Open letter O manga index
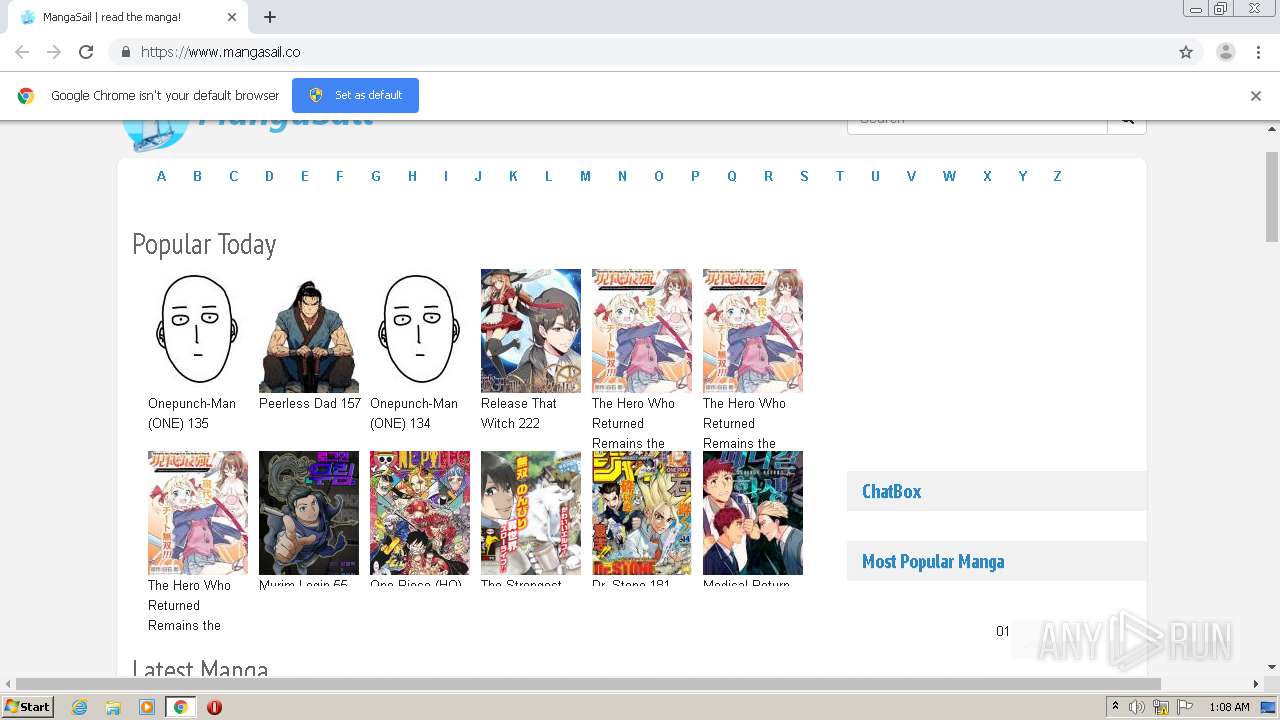This screenshot has width=1280, height=720. click(x=658, y=176)
